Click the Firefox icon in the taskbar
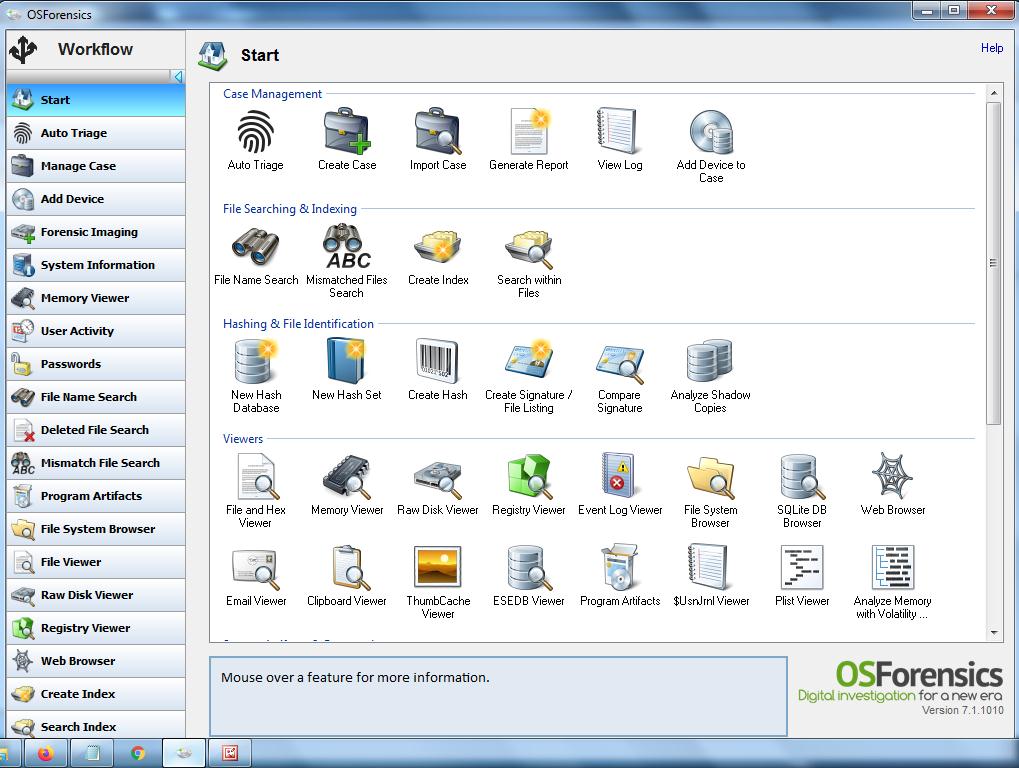 click(x=45, y=754)
